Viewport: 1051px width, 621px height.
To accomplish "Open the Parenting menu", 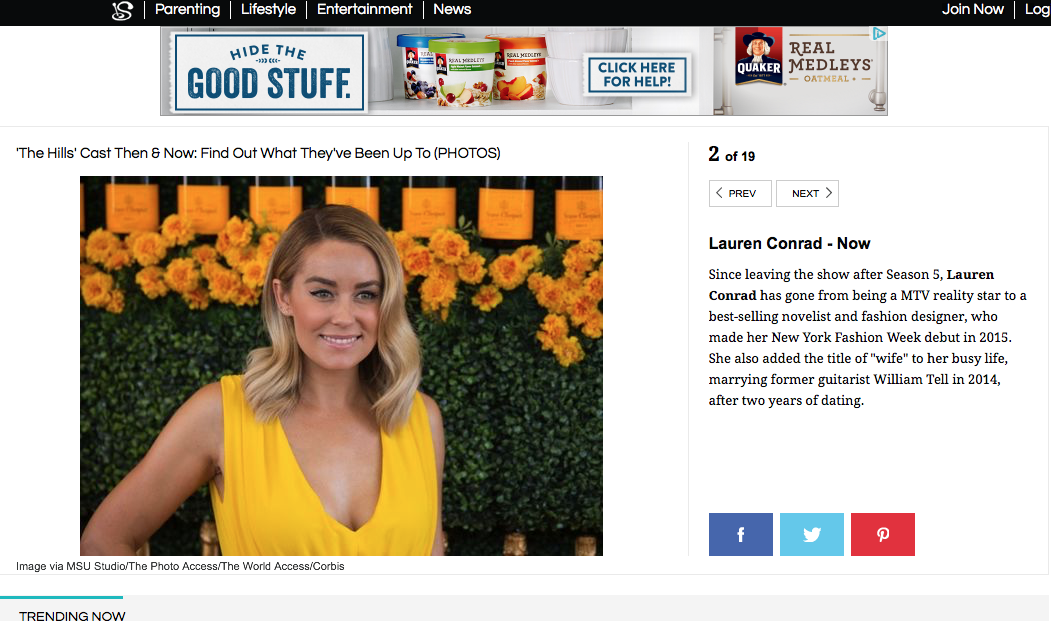I will (x=188, y=9).
